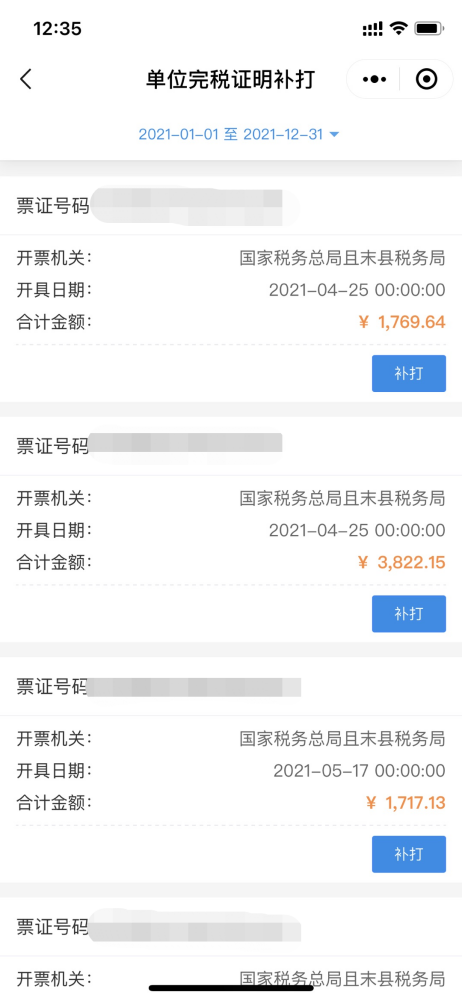Tap the cellular signal bars icon
Viewport: 462px width, 1001px height.
coord(373,29)
